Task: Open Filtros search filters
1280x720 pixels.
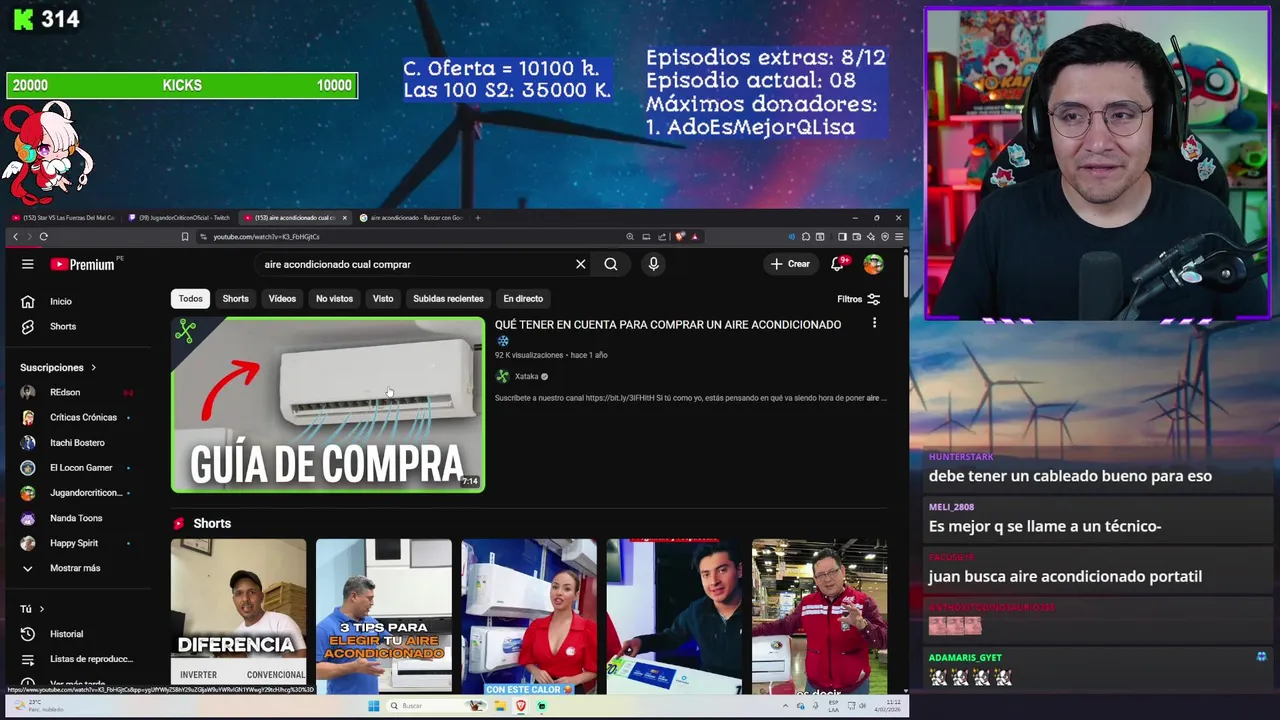Action: [x=858, y=298]
